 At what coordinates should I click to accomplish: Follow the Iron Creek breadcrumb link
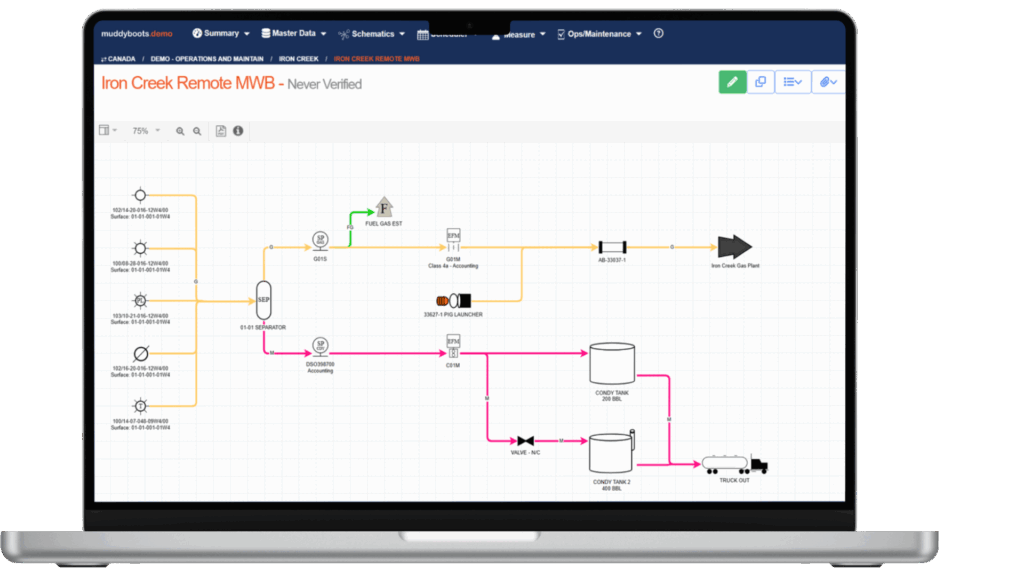[x=298, y=59]
